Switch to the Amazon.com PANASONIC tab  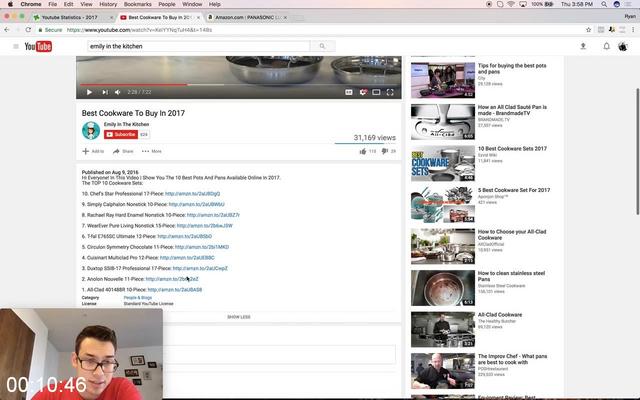[248, 18]
